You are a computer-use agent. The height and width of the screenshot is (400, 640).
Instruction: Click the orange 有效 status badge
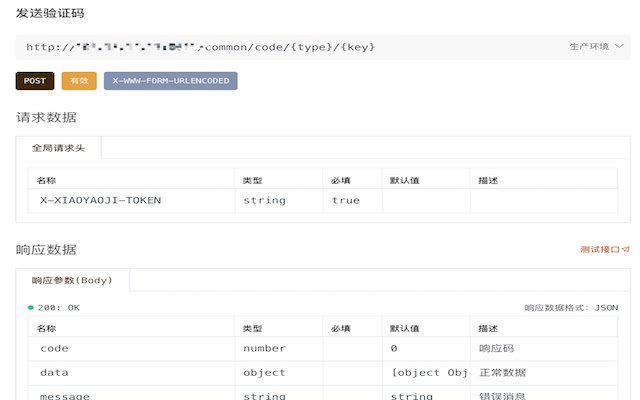click(79, 81)
